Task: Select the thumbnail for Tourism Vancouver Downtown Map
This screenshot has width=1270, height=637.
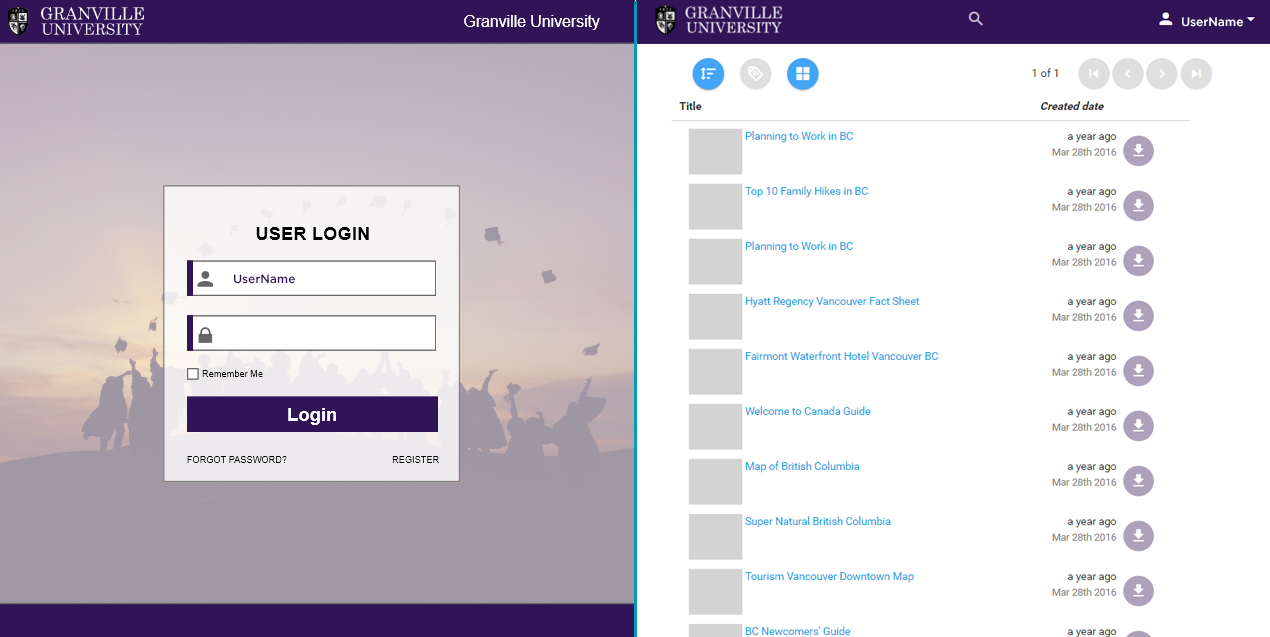Action: [715, 592]
